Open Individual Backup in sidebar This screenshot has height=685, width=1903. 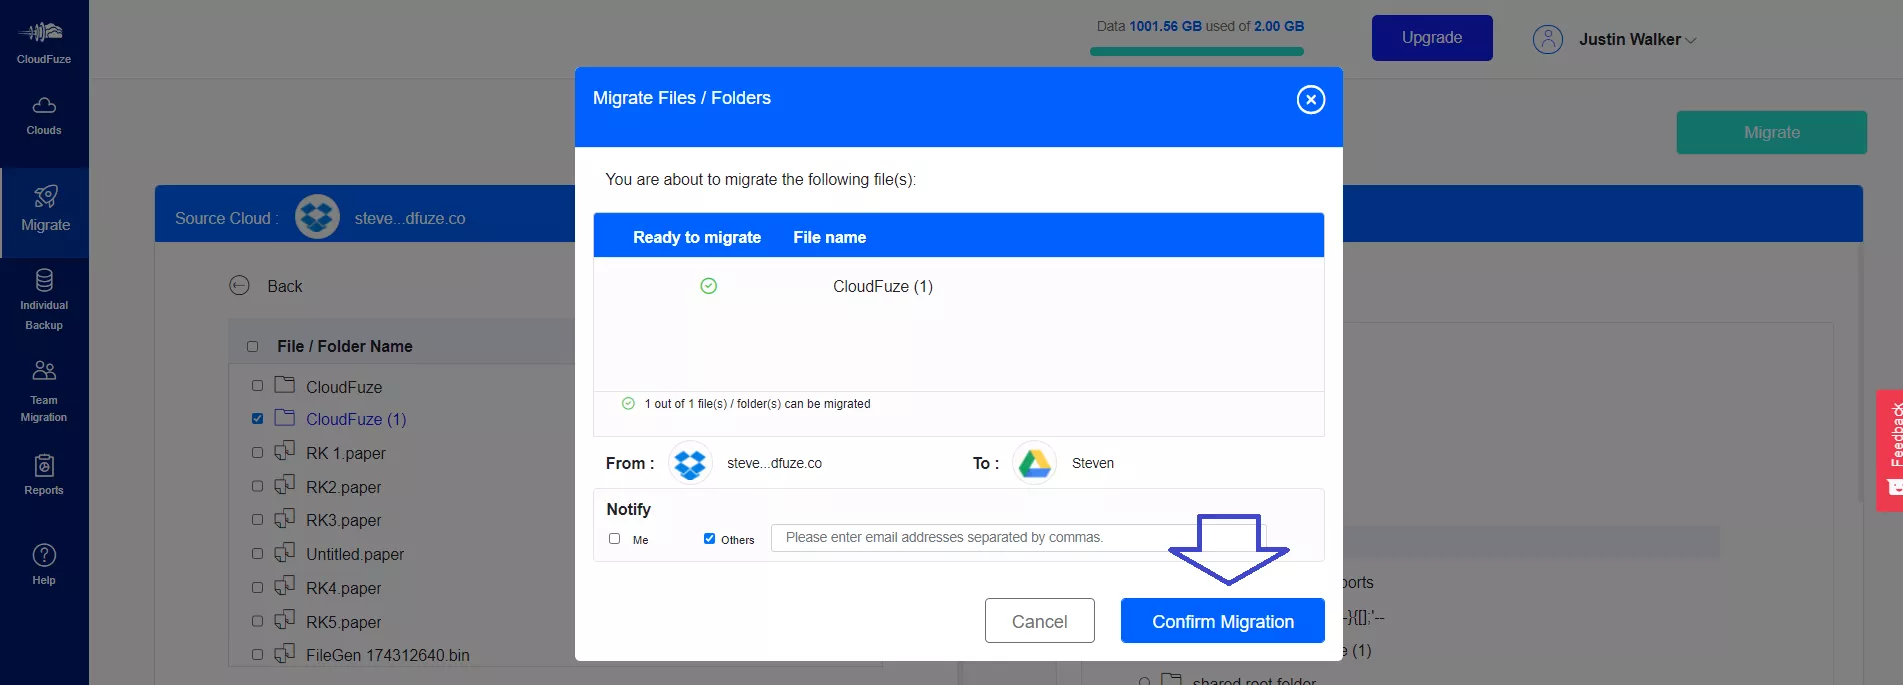(44, 299)
